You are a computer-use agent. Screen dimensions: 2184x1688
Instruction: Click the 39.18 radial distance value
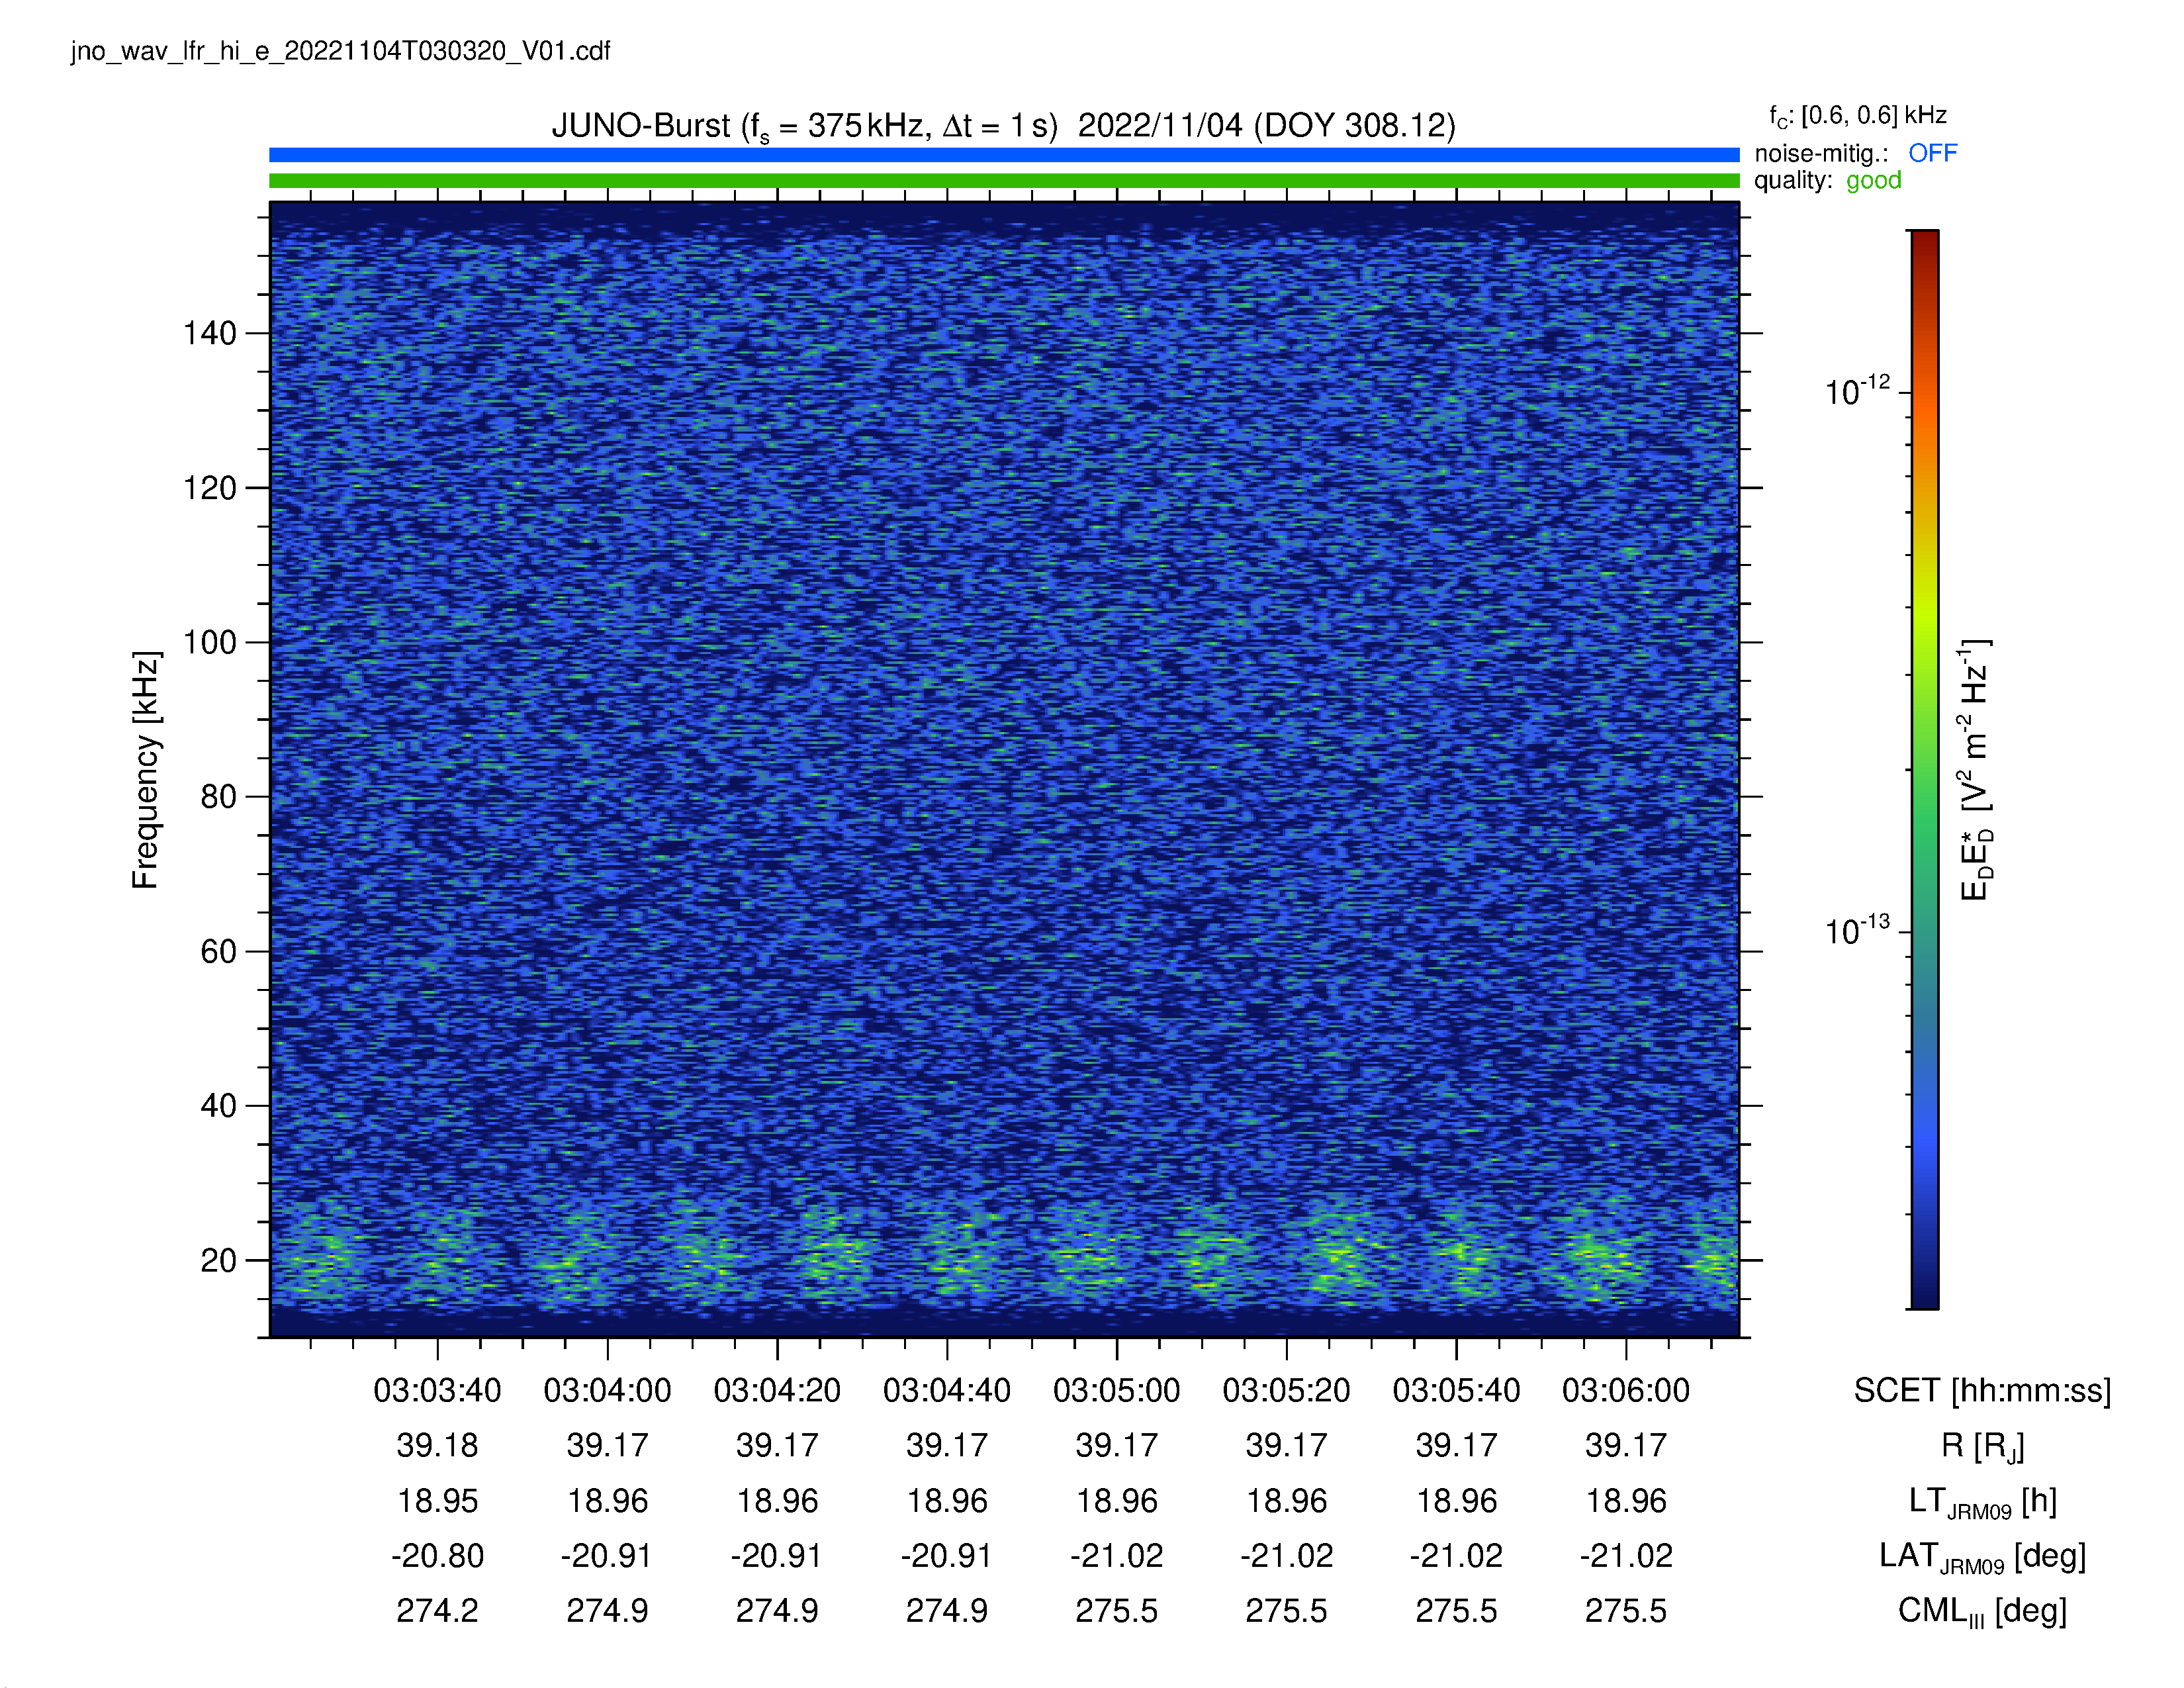pyautogui.click(x=437, y=1446)
